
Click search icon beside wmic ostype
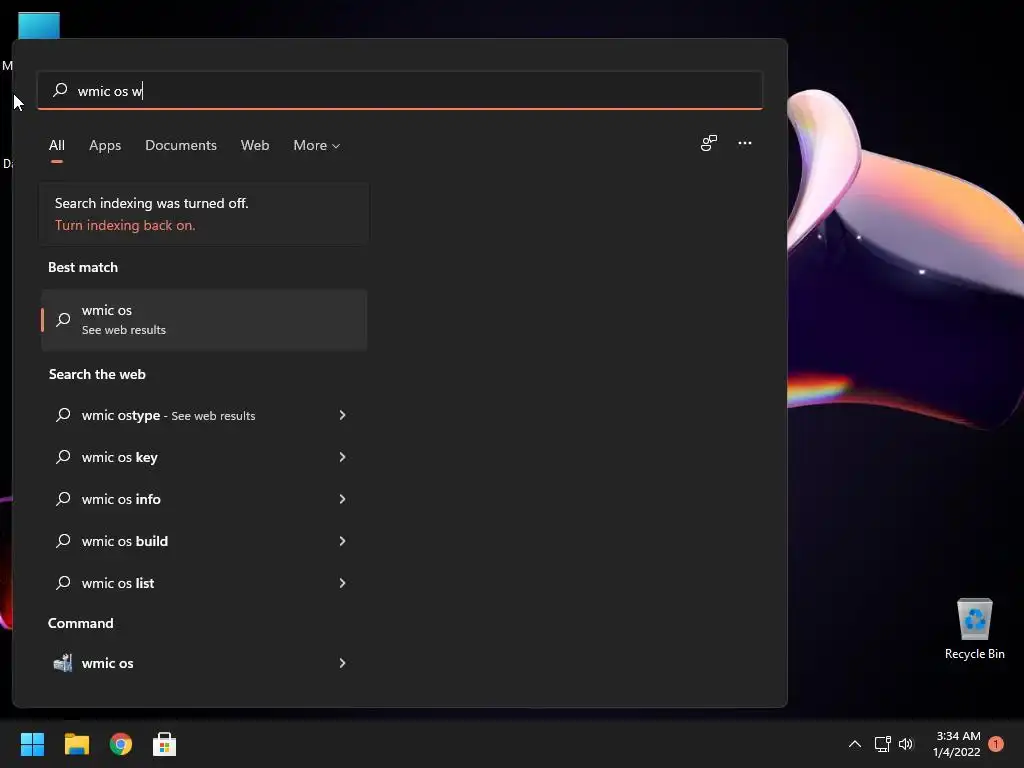coord(63,415)
